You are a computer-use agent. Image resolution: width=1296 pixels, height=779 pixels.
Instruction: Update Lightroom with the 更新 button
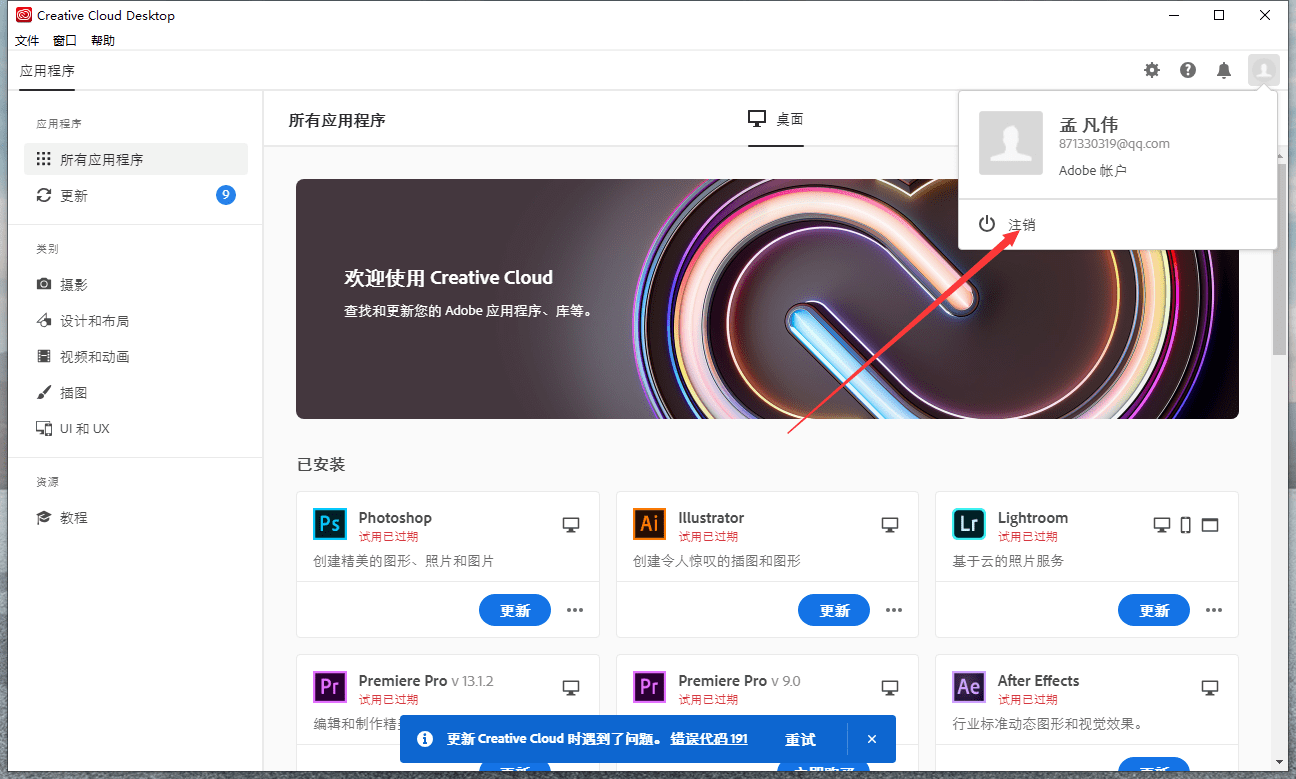pos(1154,610)
